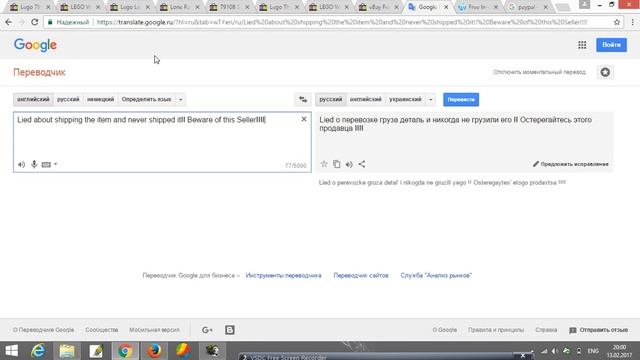Clear the source text with X
This screenshot has height=360, width=640.
click(x=304, y=119)
